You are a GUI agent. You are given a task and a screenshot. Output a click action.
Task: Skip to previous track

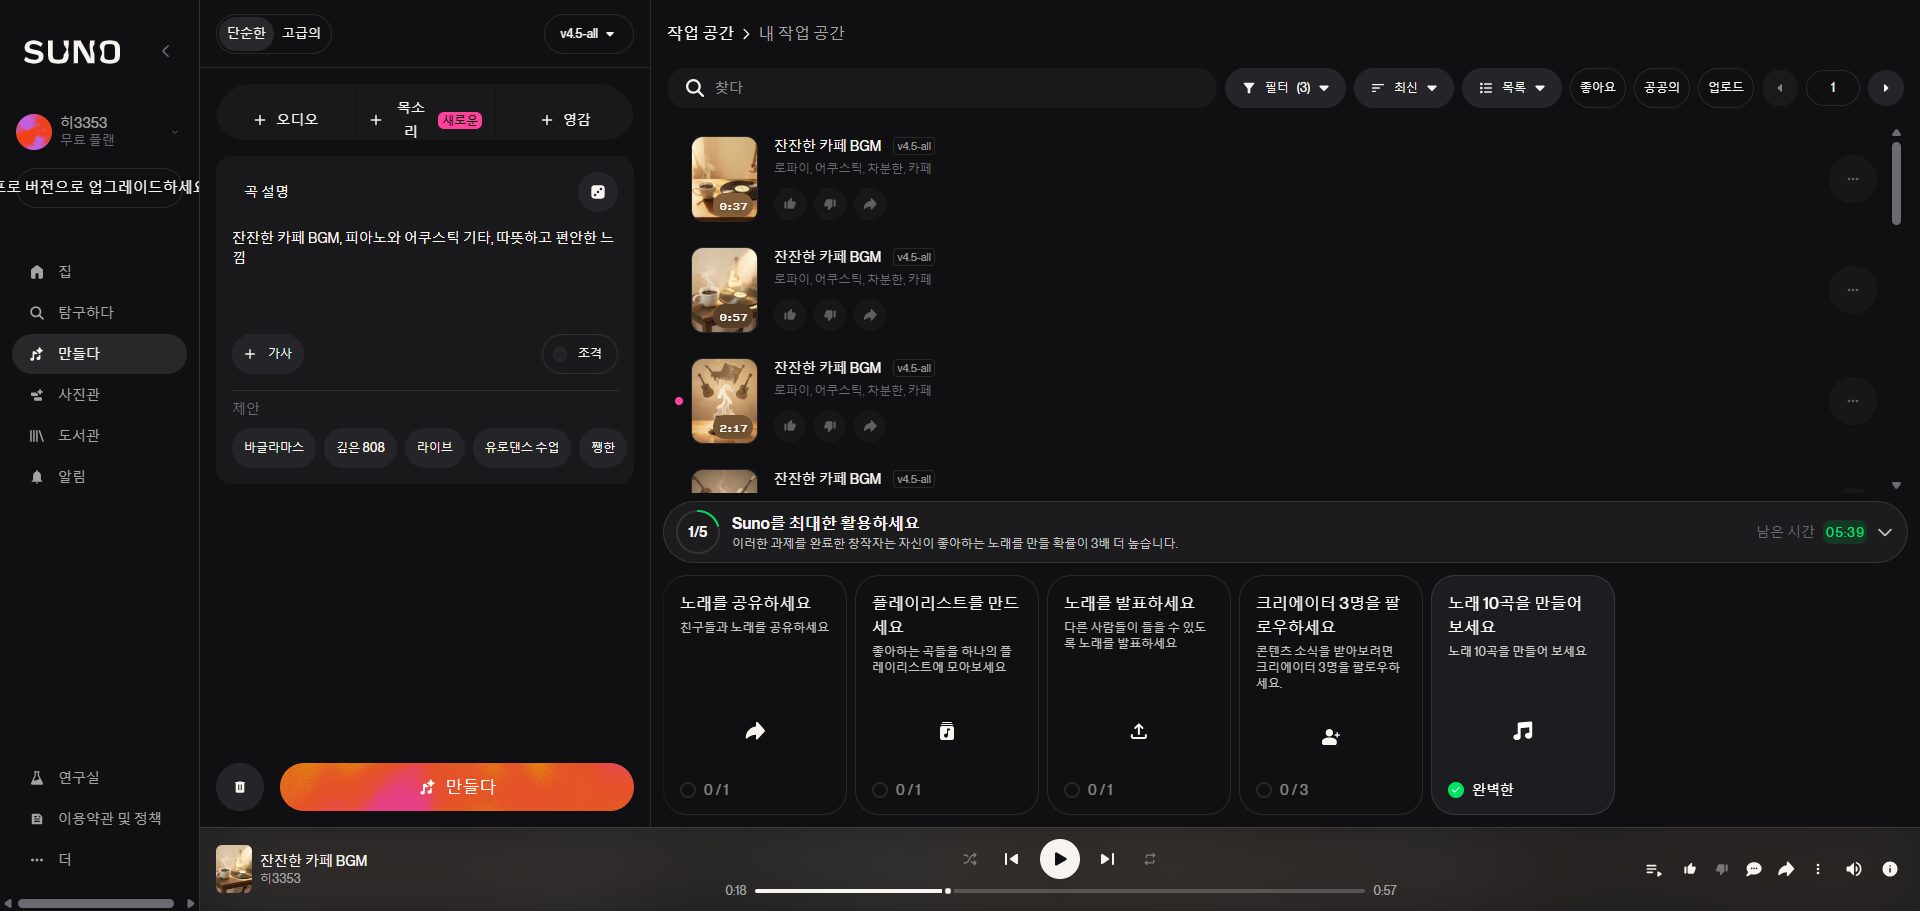tap(1012, 859)
